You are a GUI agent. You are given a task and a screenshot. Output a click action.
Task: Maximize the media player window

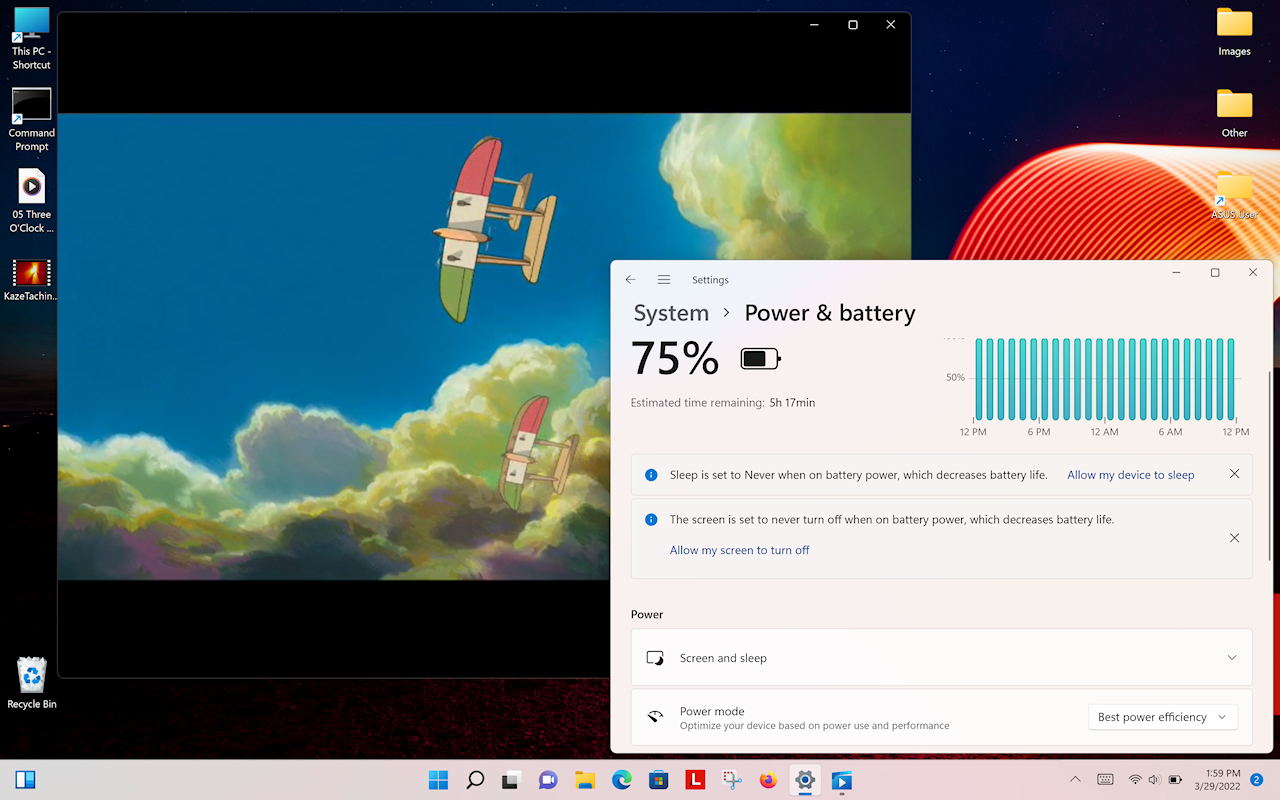(853, 25)
